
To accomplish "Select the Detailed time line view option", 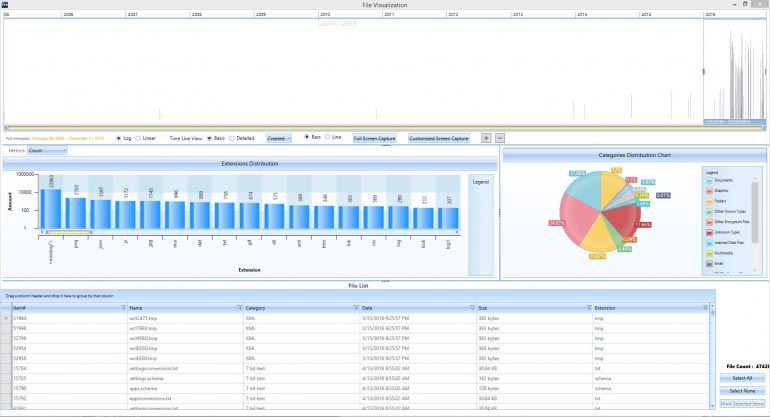I will (x=232, y=139).
